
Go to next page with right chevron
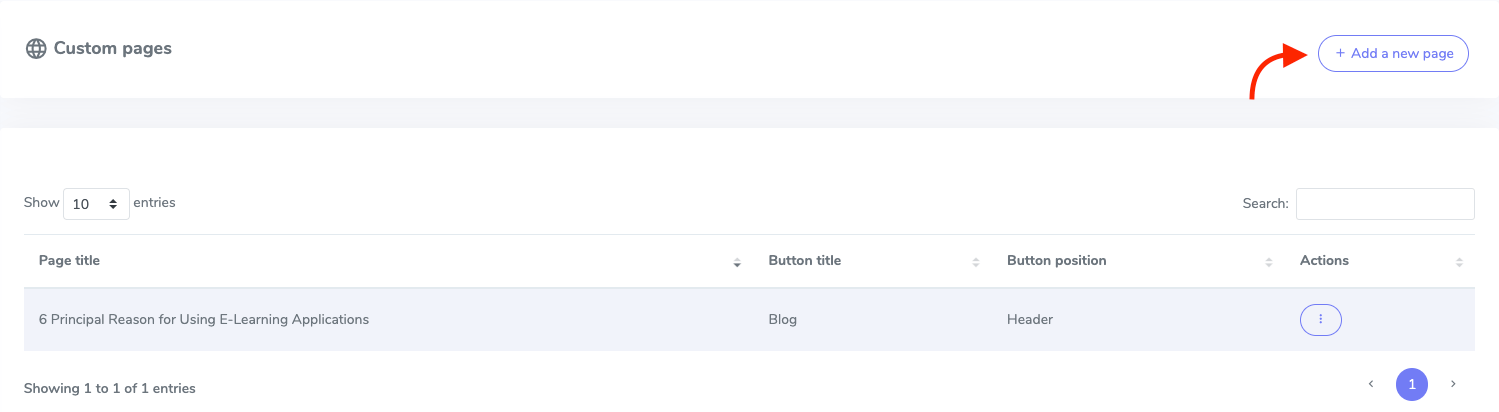point(1453,384)
